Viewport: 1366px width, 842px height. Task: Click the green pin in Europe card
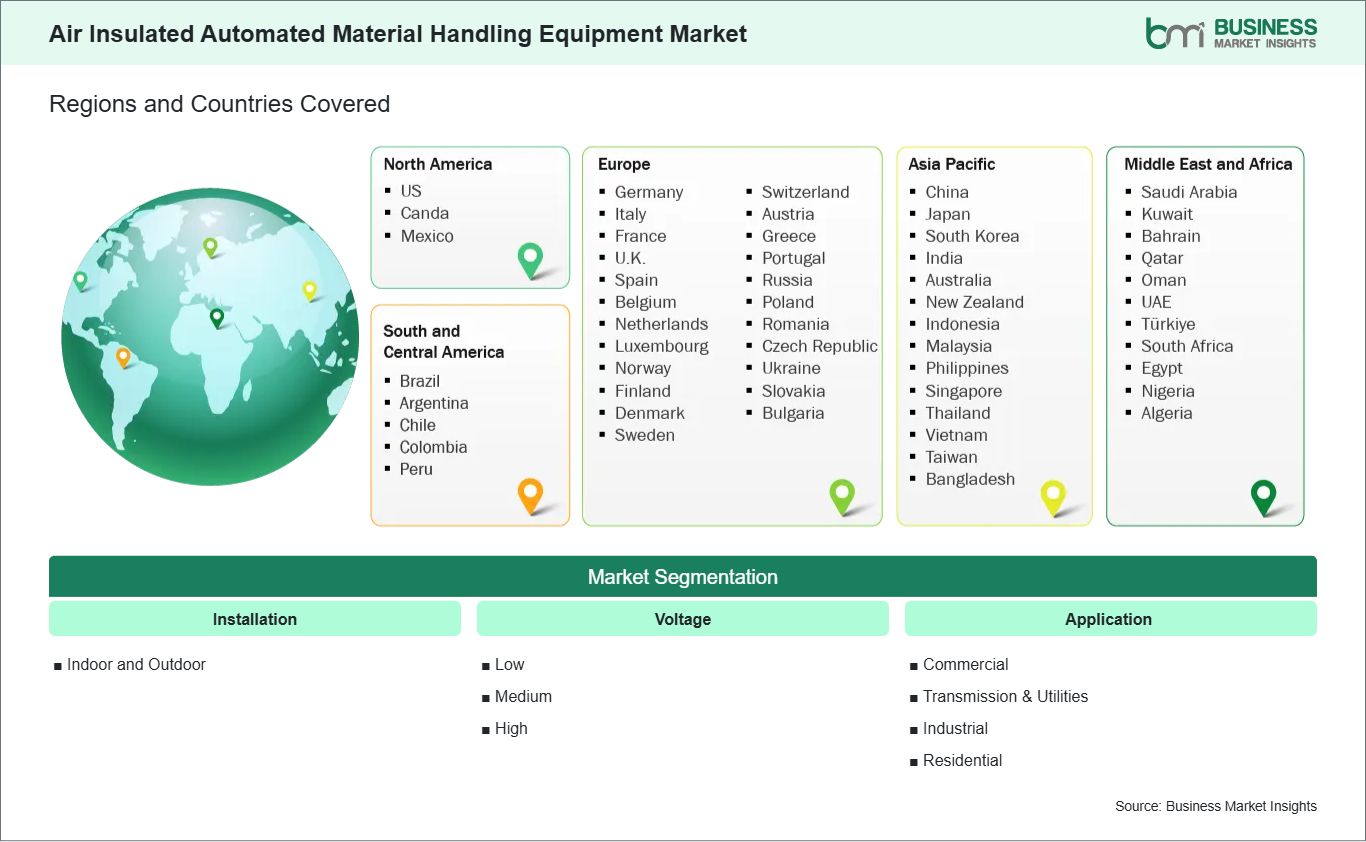[842, 495]
